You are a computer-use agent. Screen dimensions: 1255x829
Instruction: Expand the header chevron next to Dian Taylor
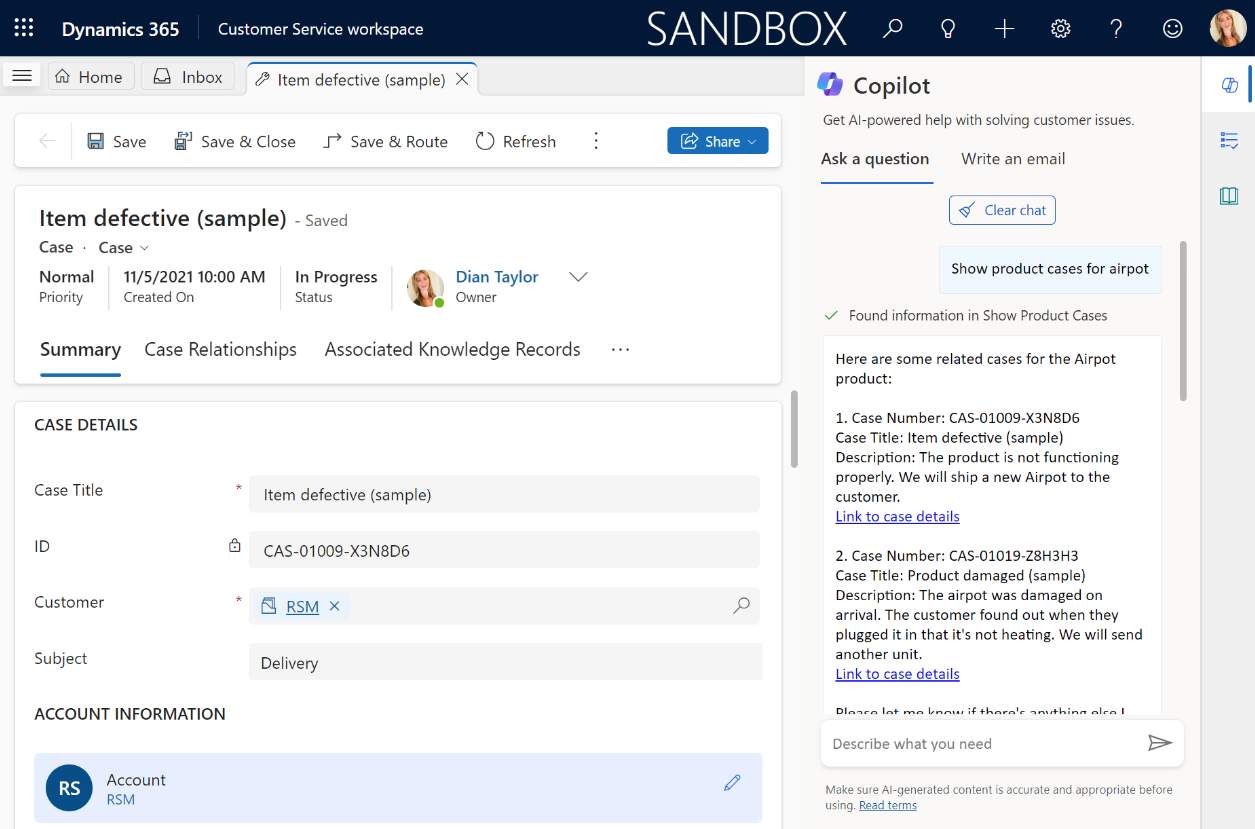(x=578, y=277)
